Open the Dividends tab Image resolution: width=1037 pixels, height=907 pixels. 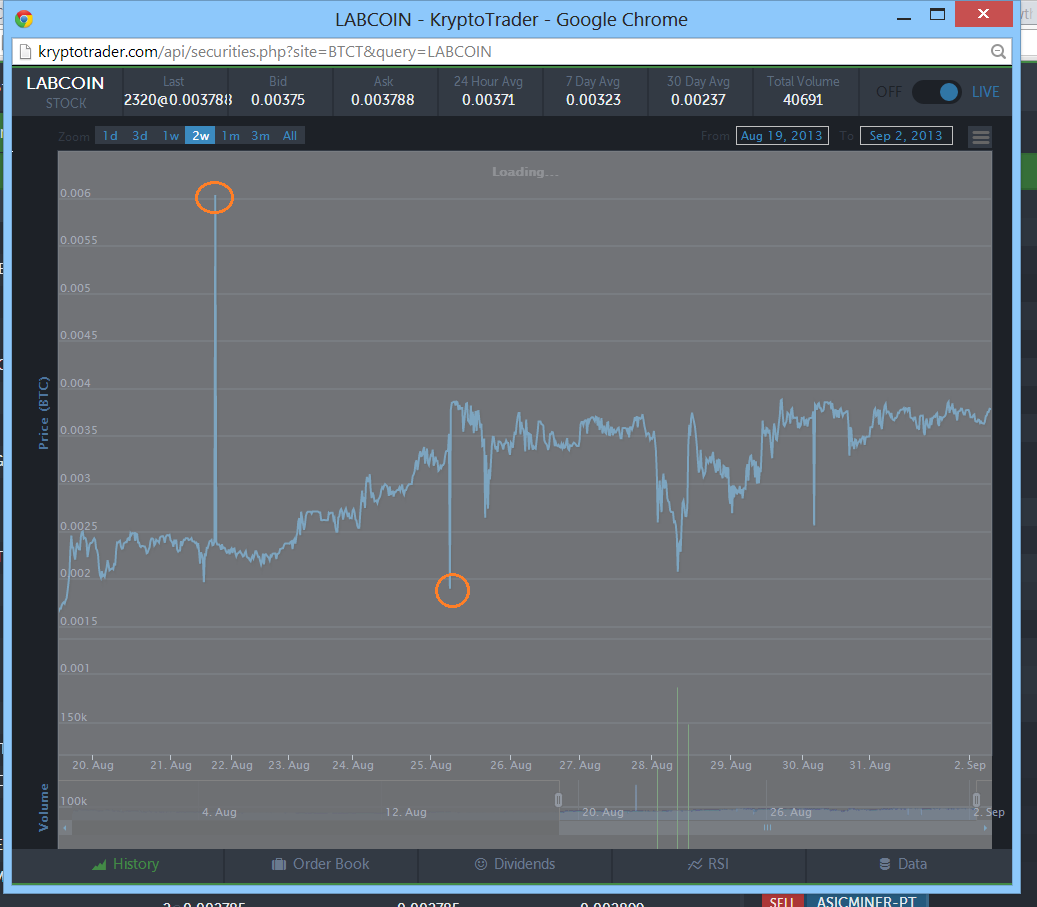point(515,864)
